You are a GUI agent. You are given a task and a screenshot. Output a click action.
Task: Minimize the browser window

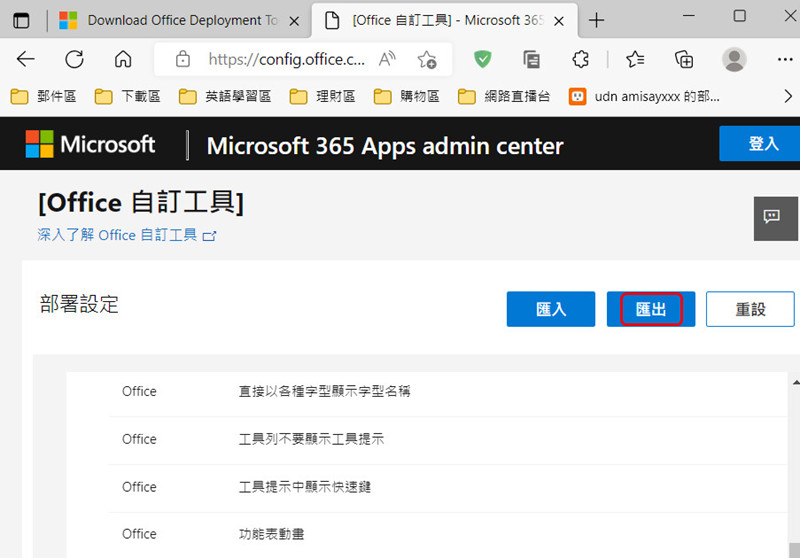tap(689, 16)
